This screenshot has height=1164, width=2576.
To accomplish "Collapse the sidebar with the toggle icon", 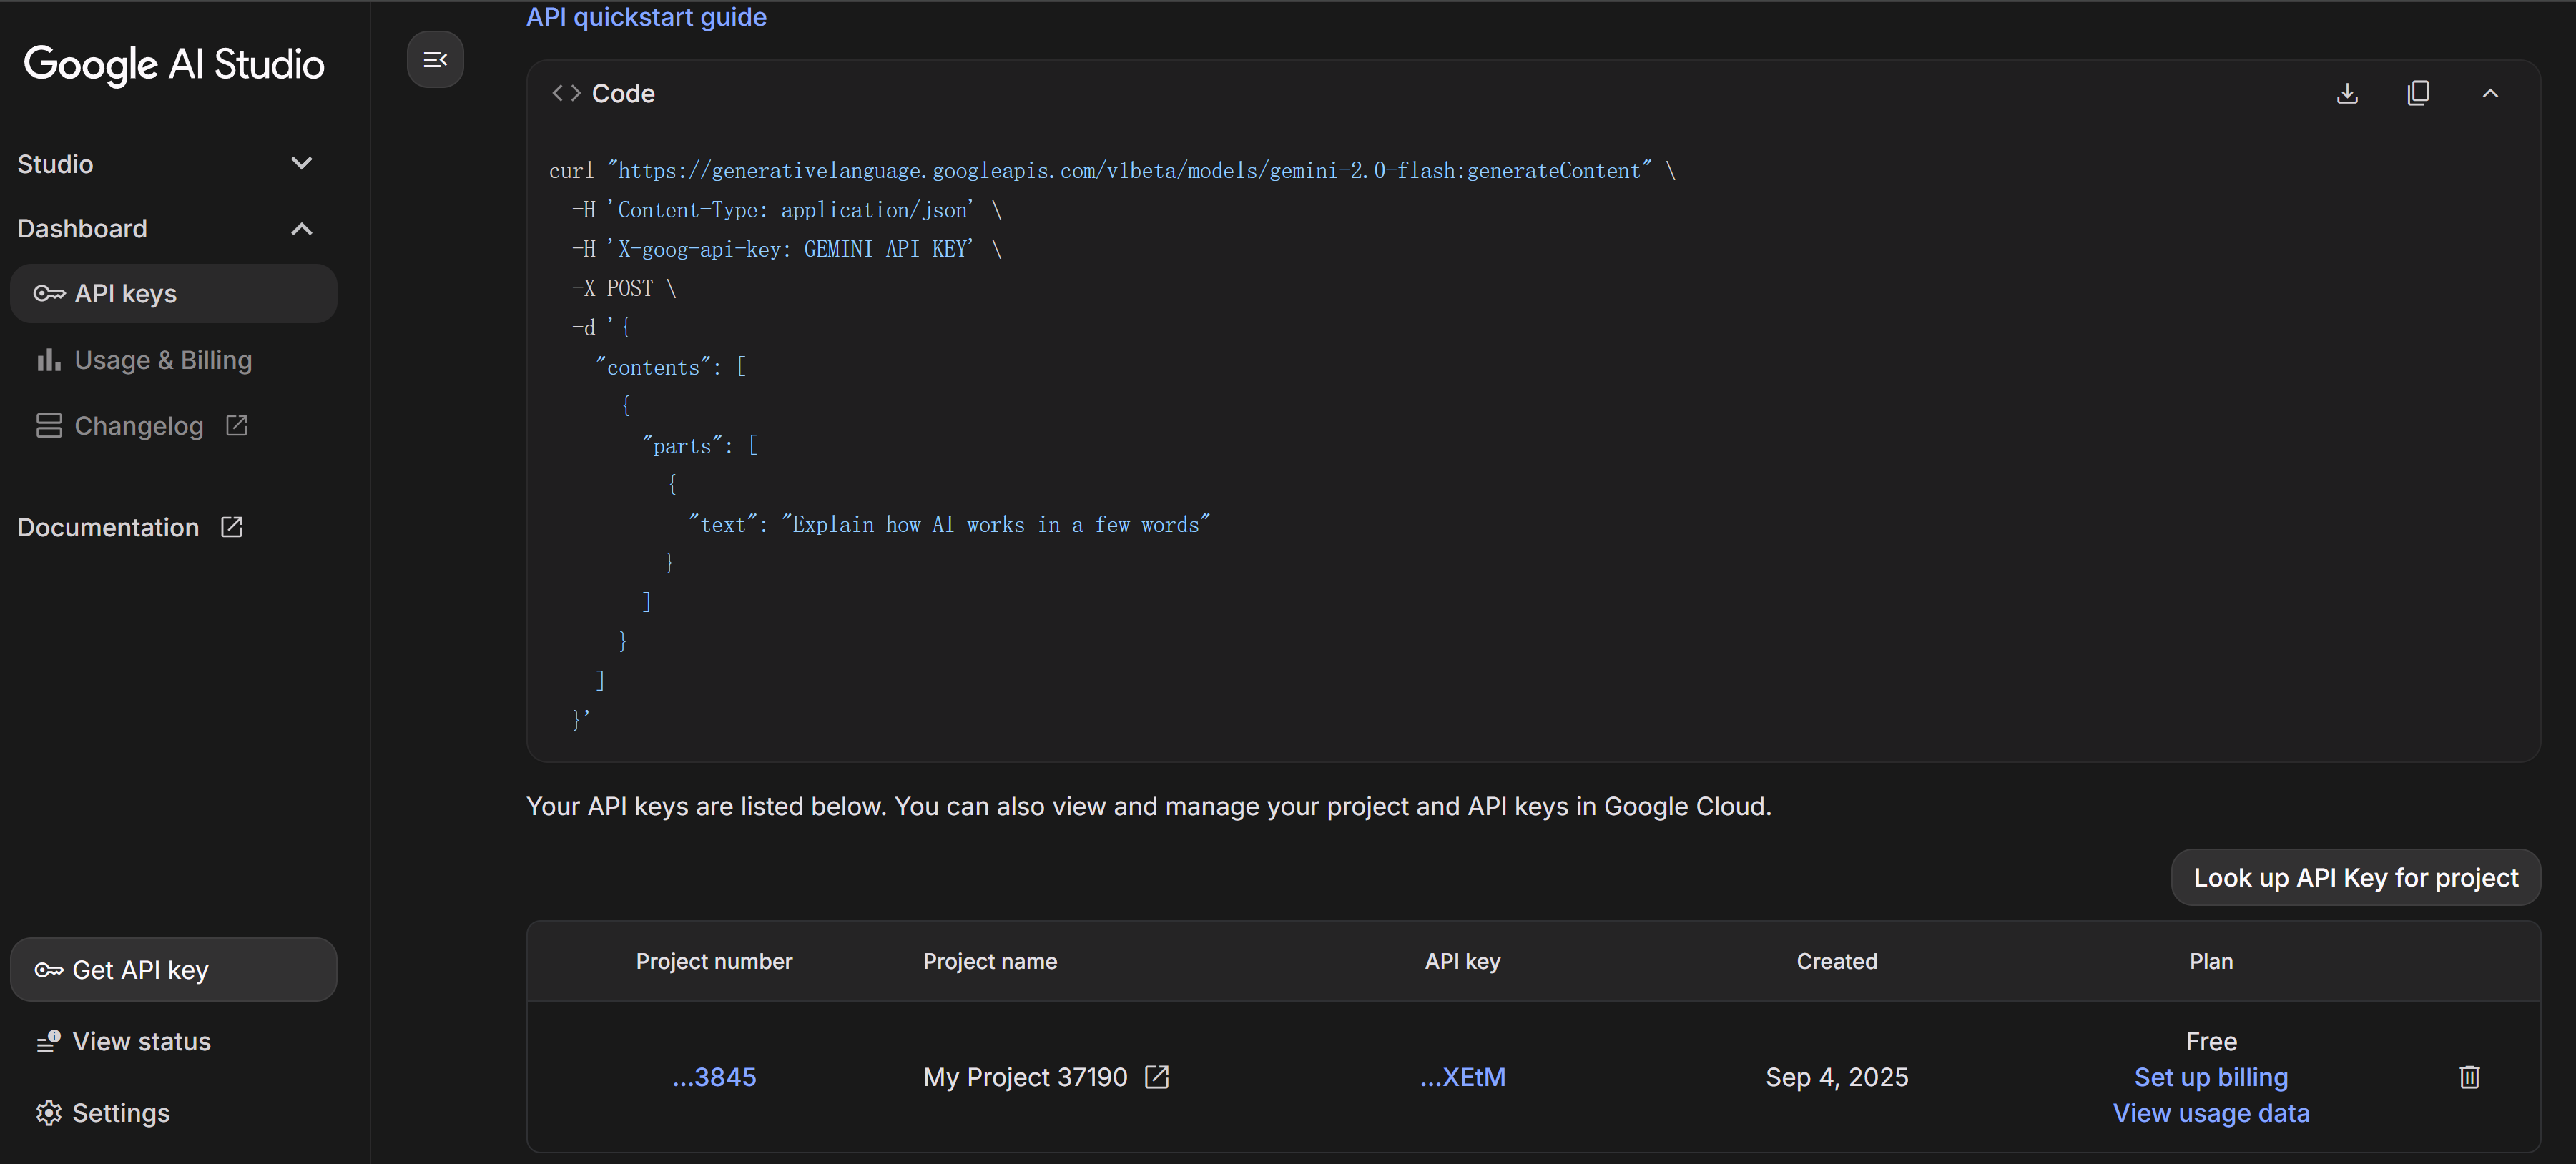I will click(x=435, y=60).
